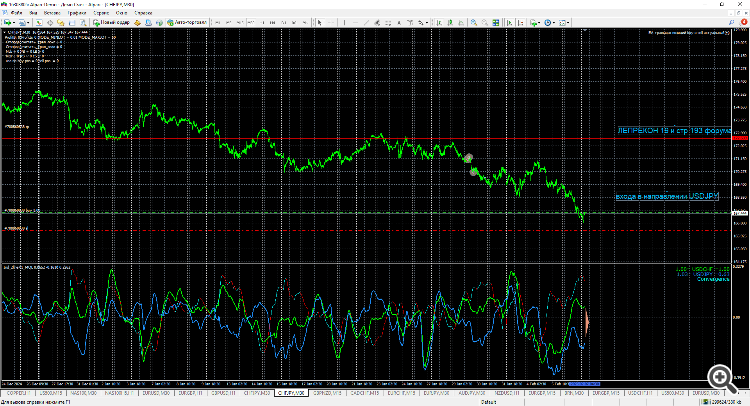Toggle chart auto scroll
This screenshot has width=750, height=406.
click(509, 22)
